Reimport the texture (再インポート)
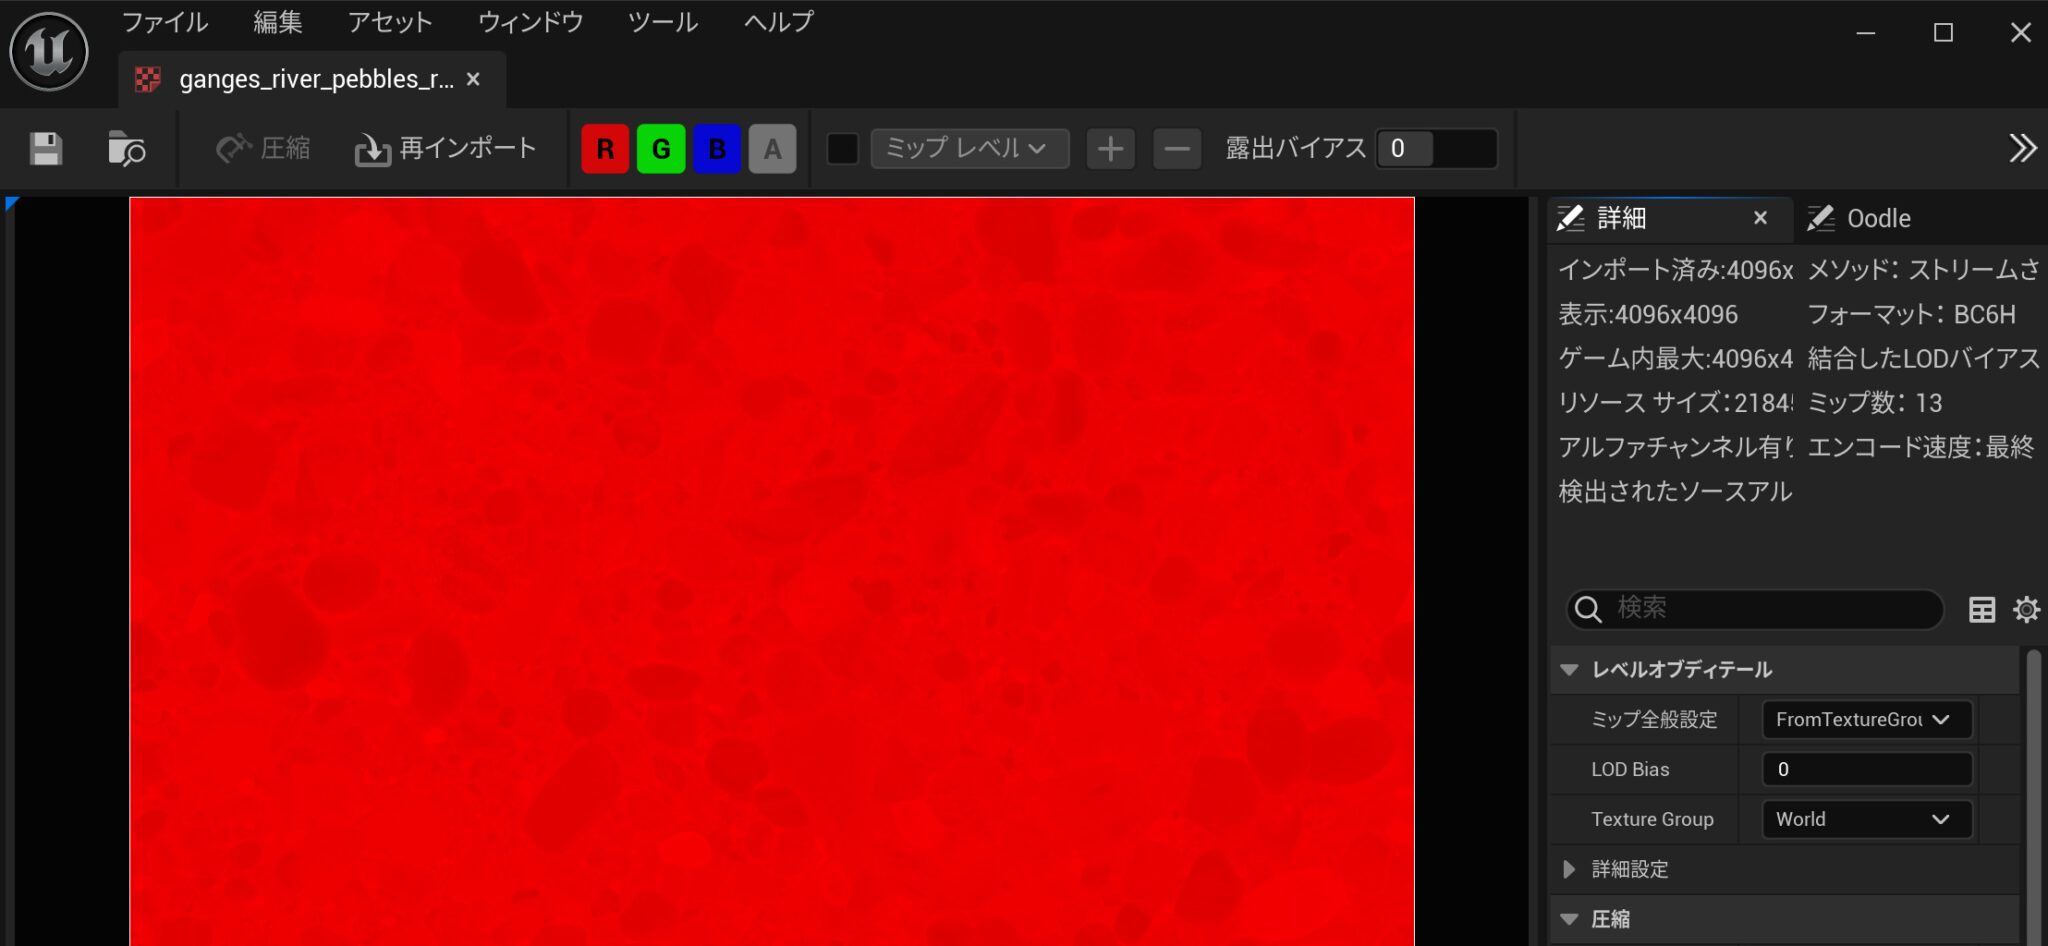This screenshot has height=946, width=2048. 444,148
